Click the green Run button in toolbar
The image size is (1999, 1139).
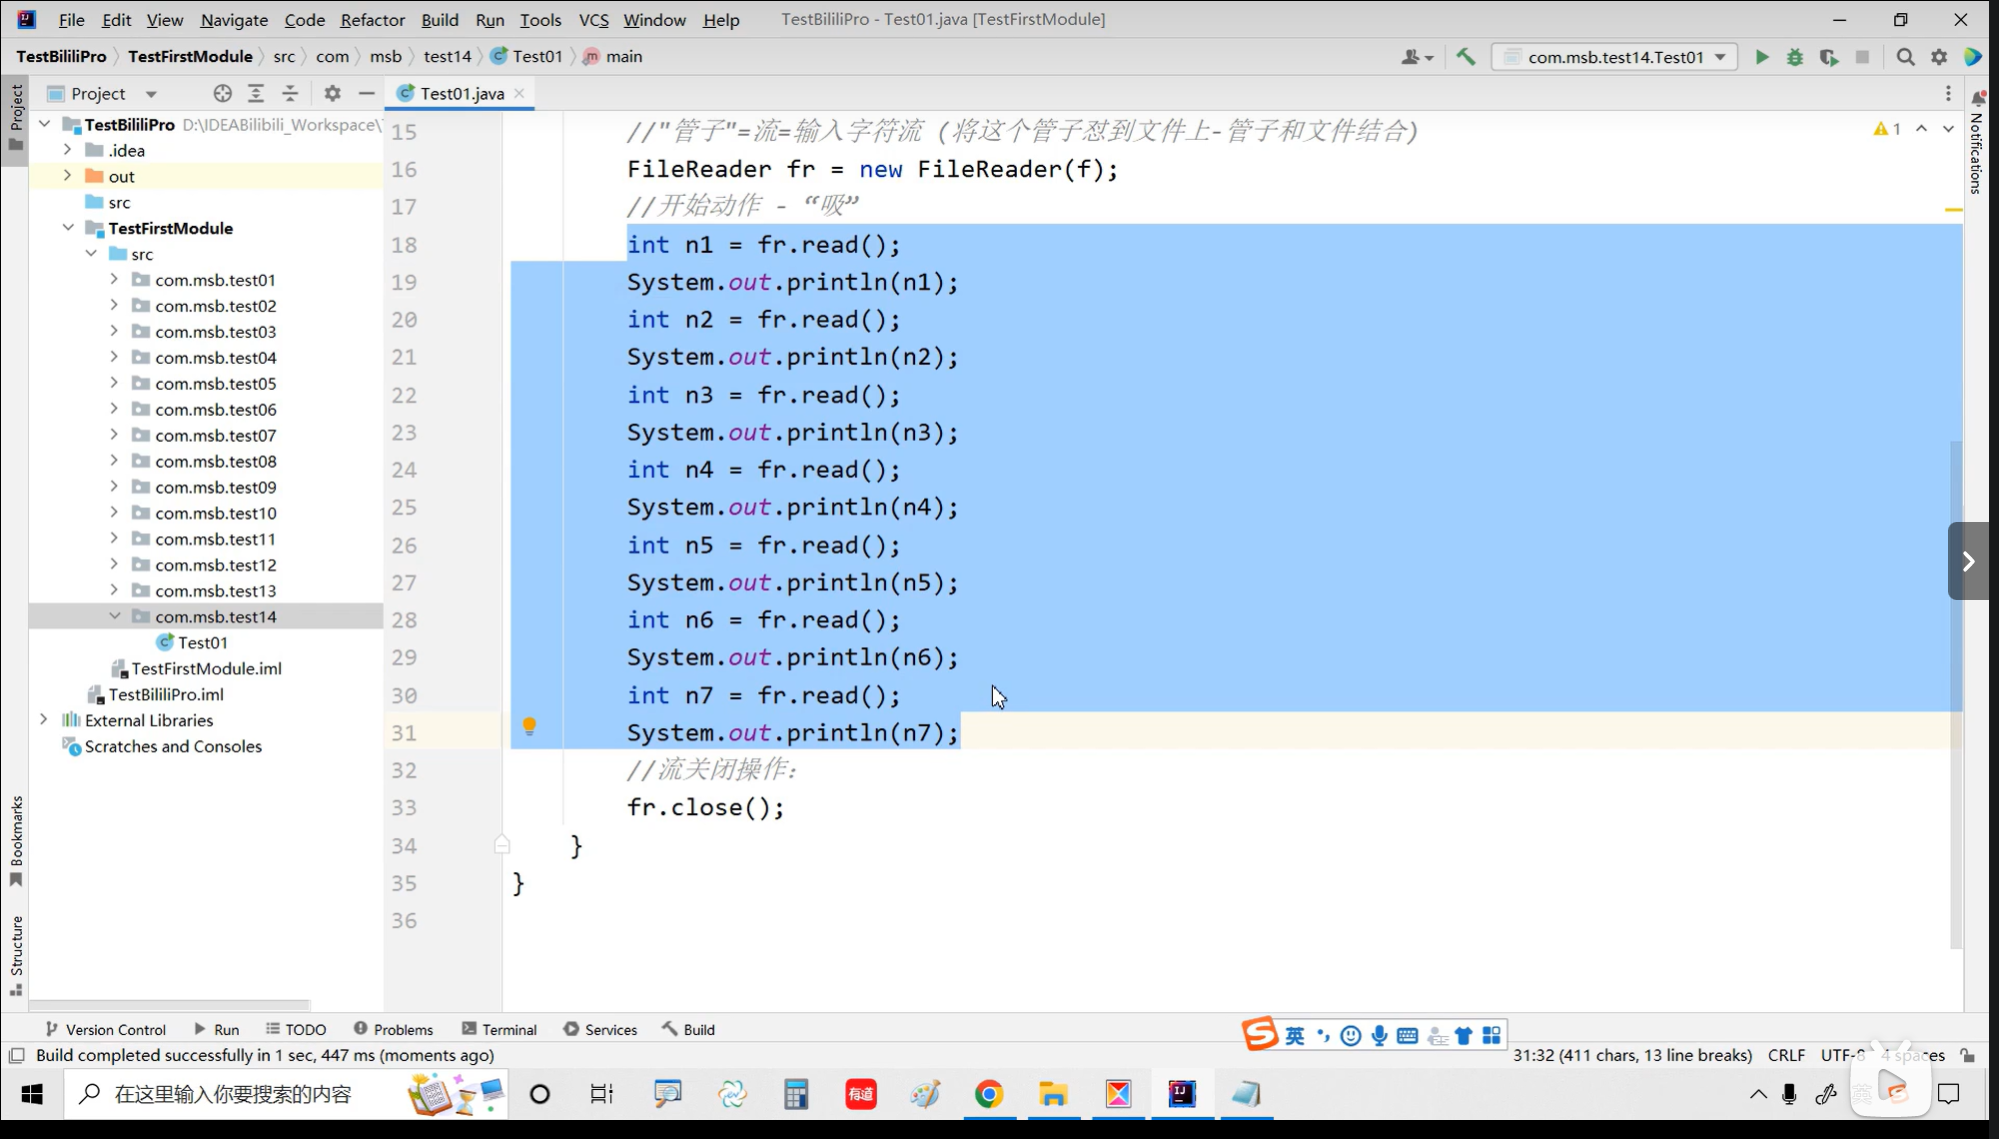click(x=1761, y=57)
